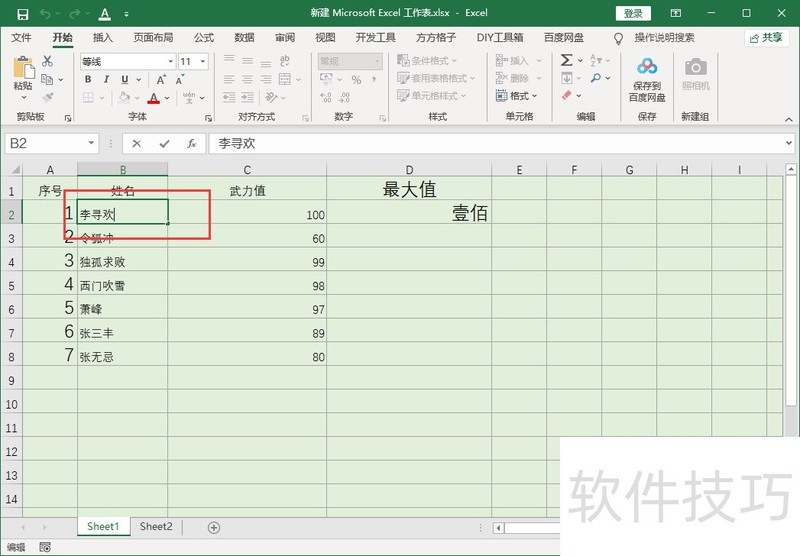Toggle Middle Align
Viewport: 800px width, 556px height.
click(x=248, y=61)
